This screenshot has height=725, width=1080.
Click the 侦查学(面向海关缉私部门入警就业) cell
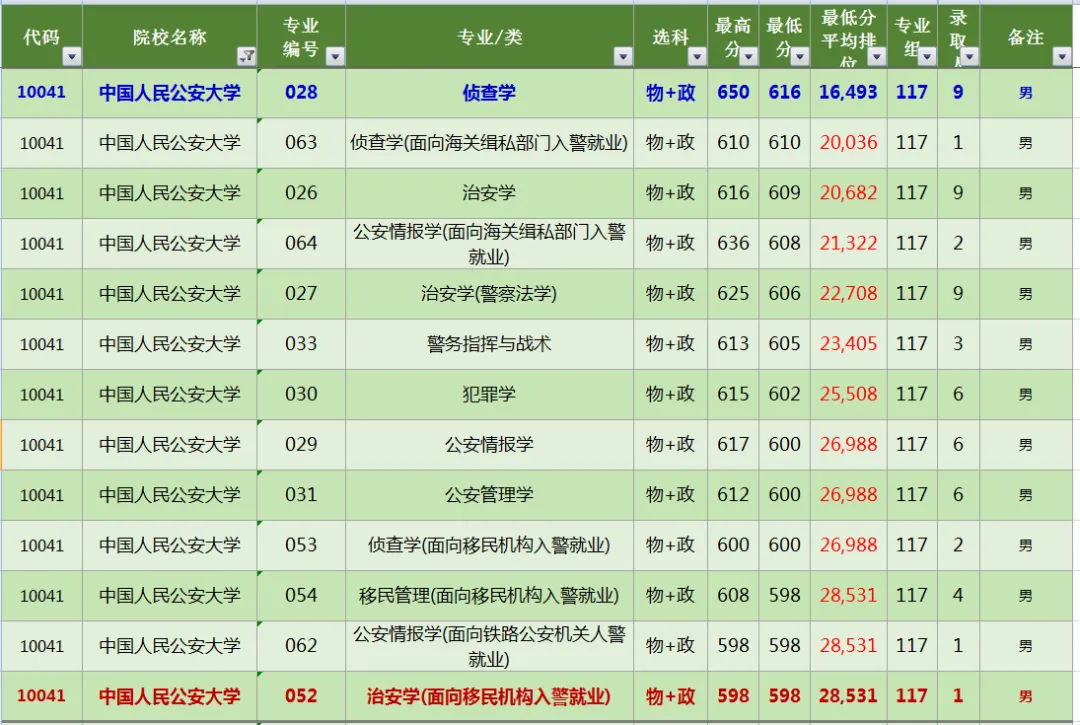[x=489, y=143]
